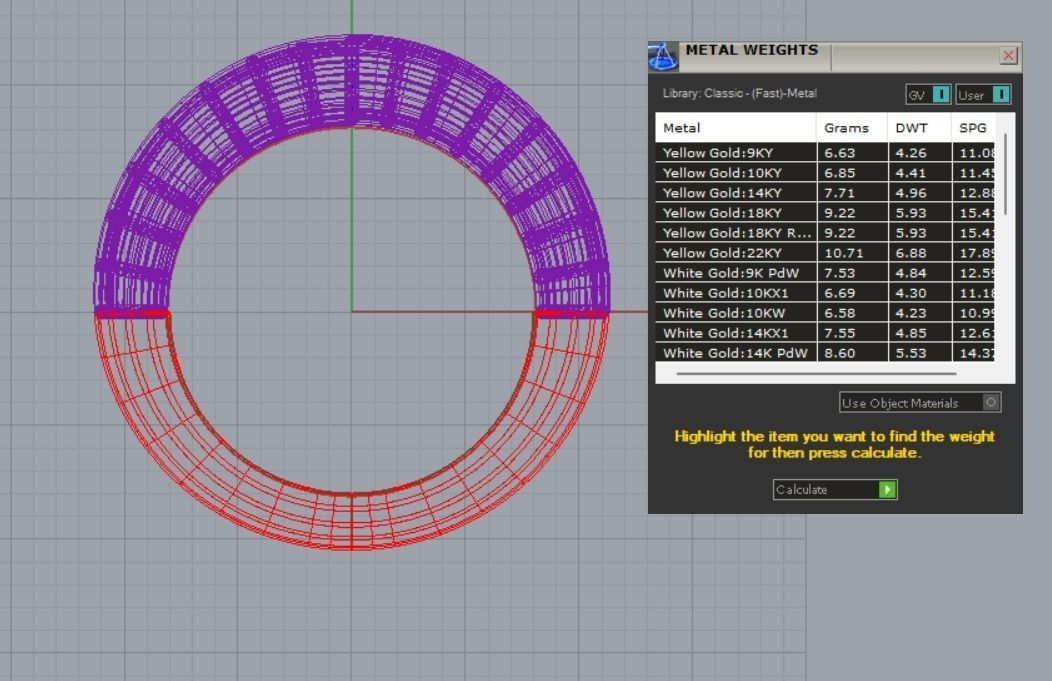The height and width of the screenshot is (681, 1052).
Task: Select the White Gold:10KW row
Action: click(825, 313)
